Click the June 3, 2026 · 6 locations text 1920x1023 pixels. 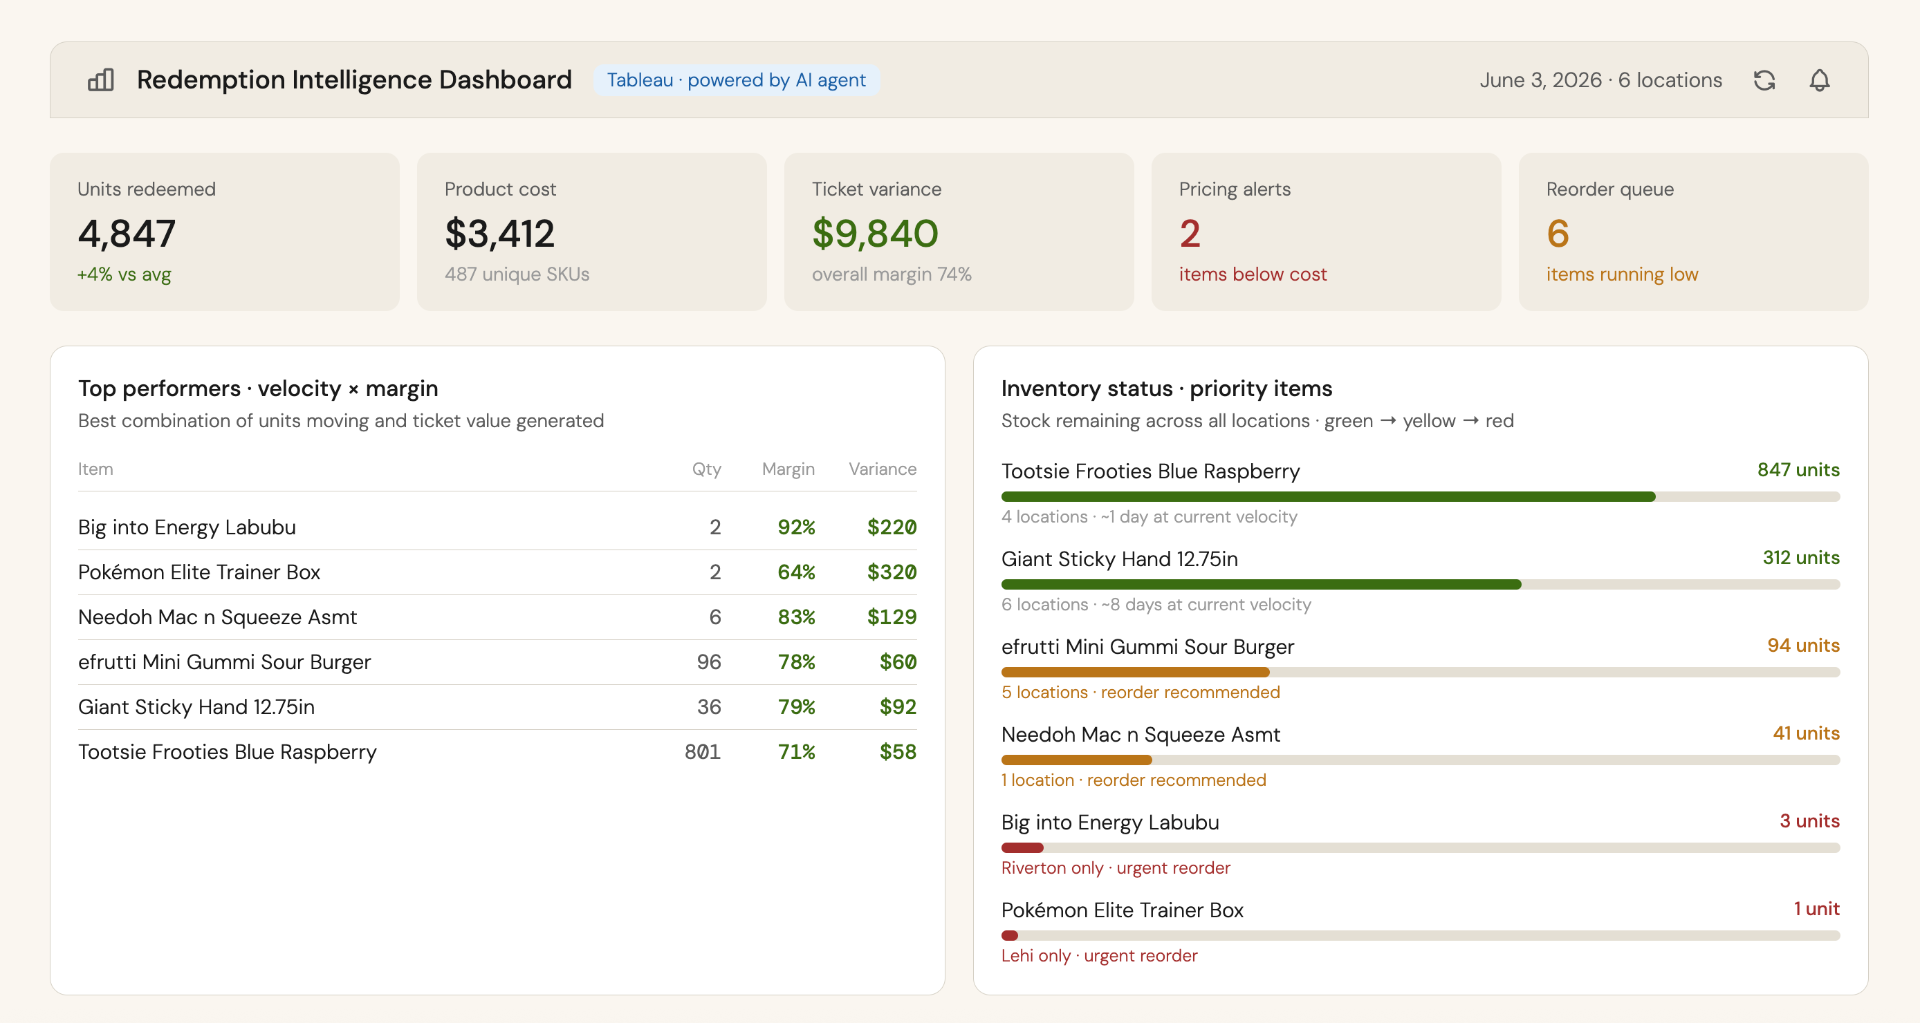(1601, 80)
